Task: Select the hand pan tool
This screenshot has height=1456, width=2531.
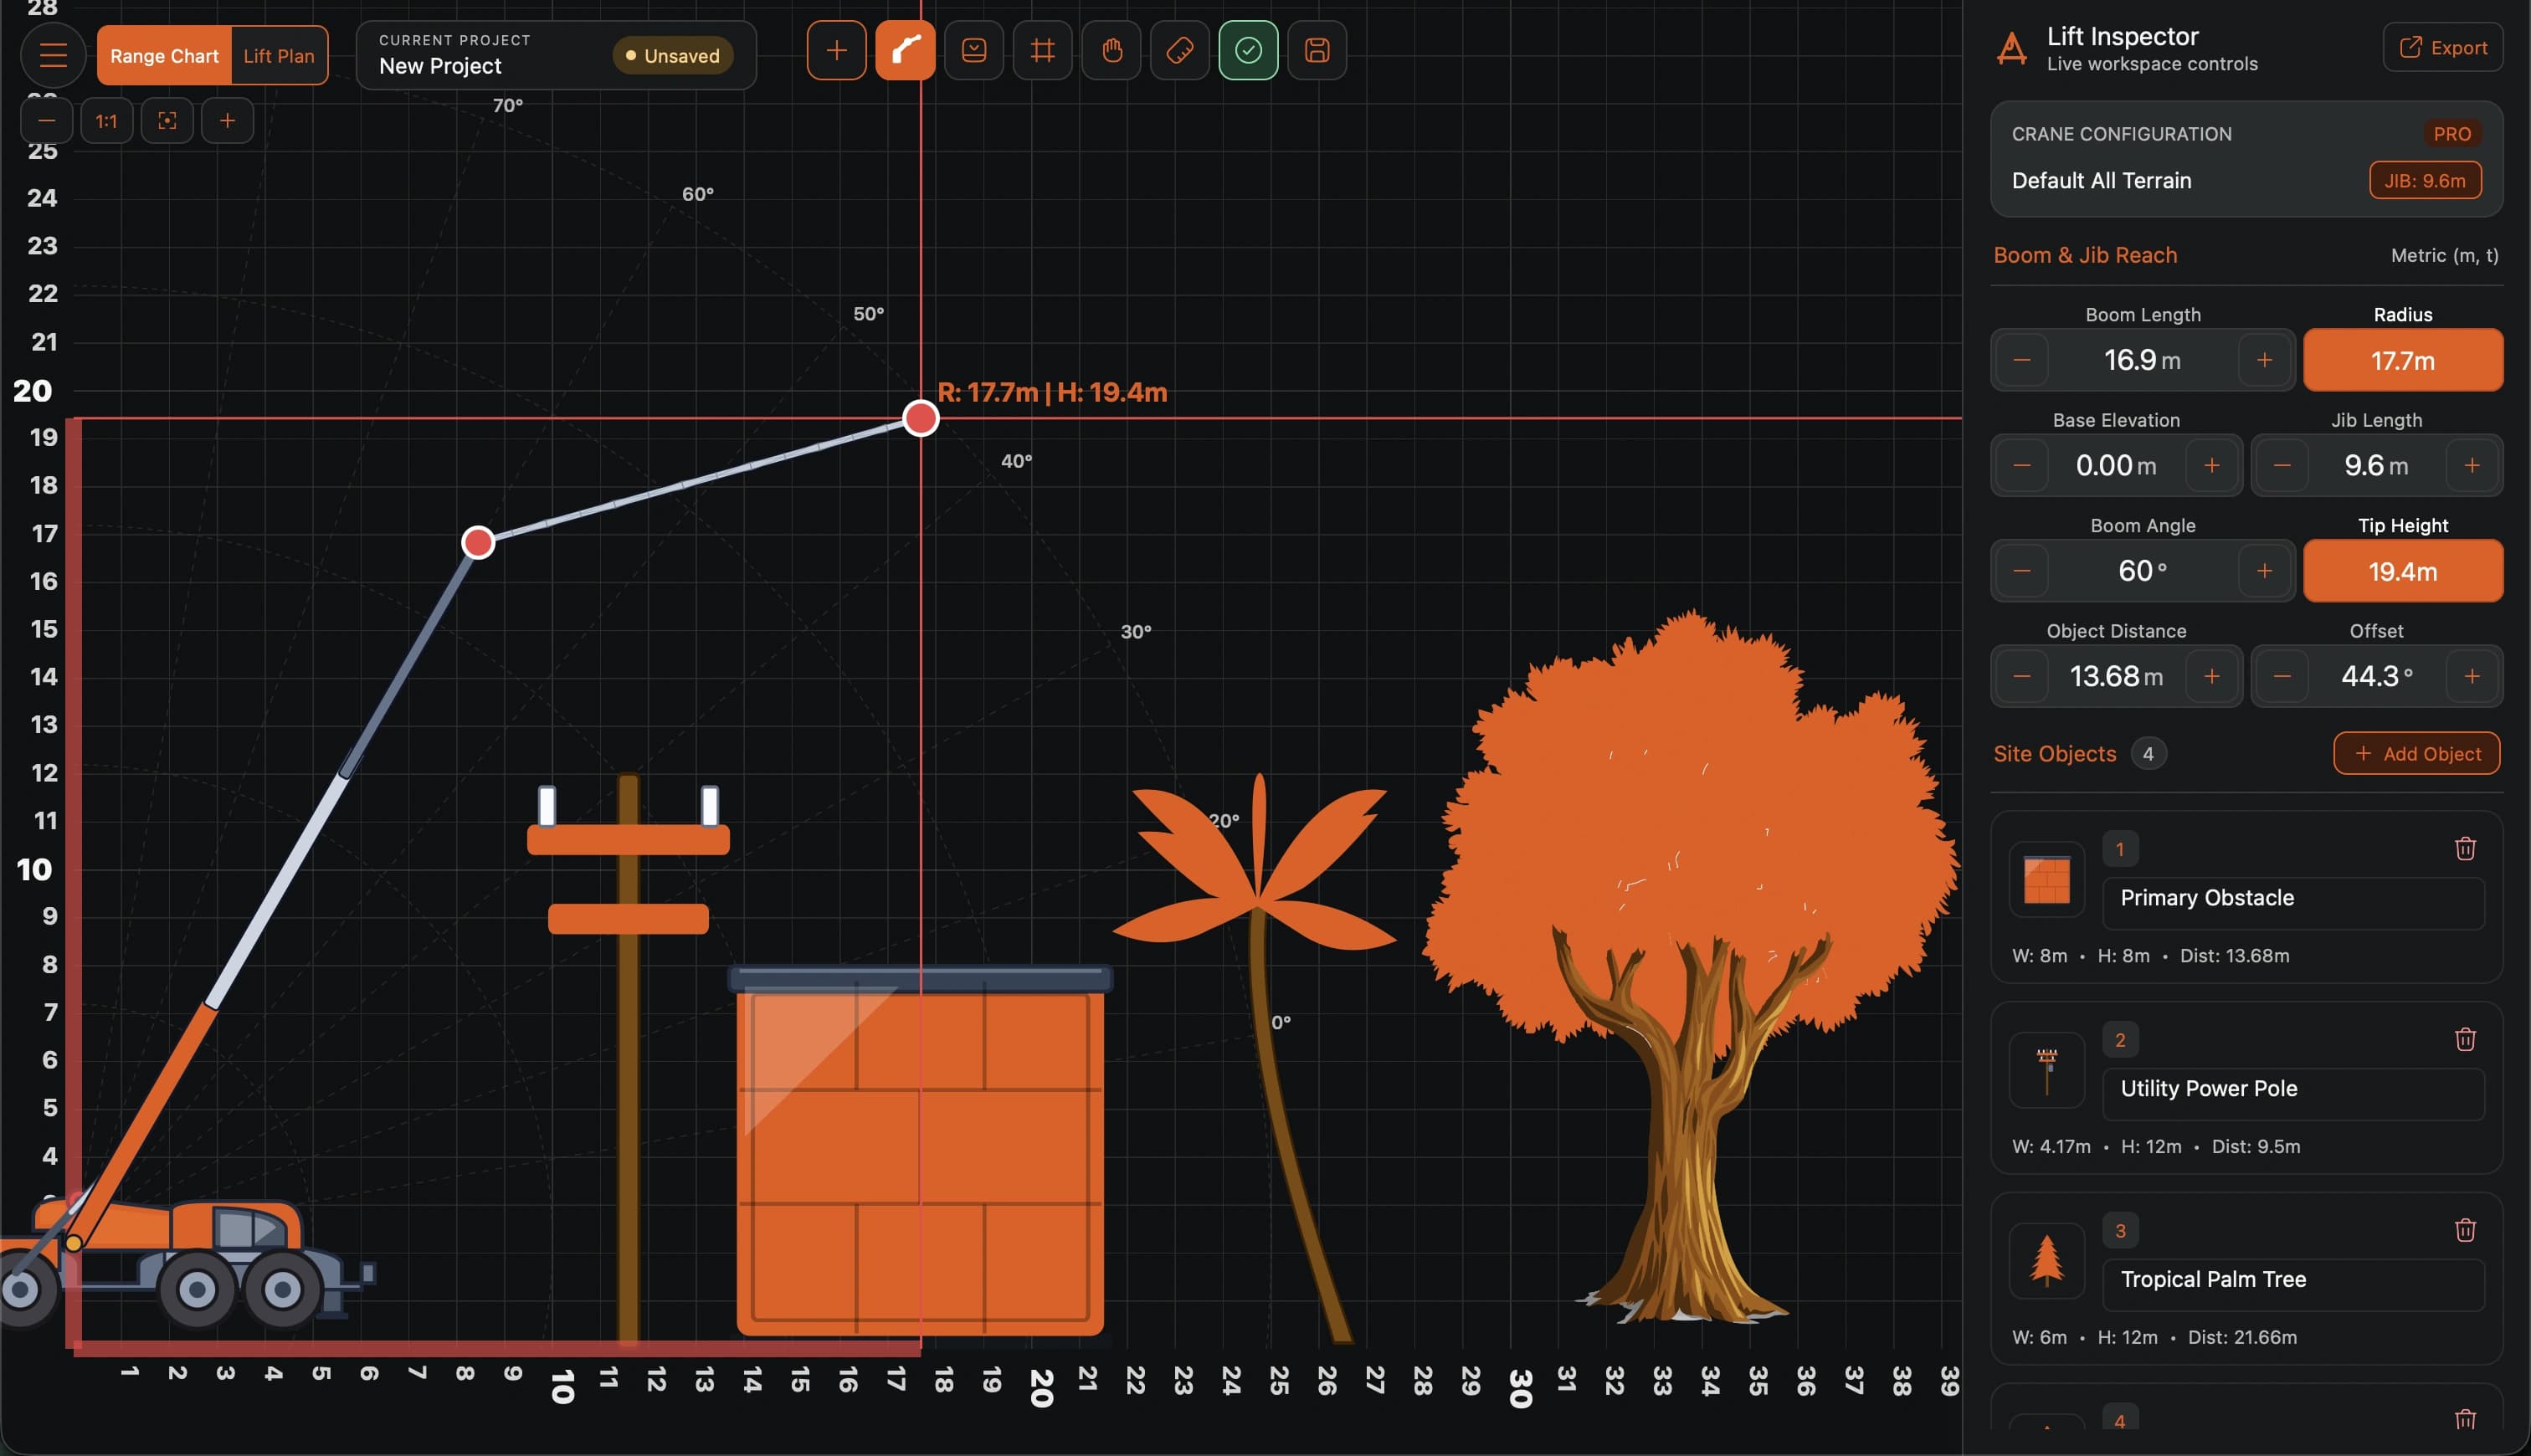Action: (1111, 50)
